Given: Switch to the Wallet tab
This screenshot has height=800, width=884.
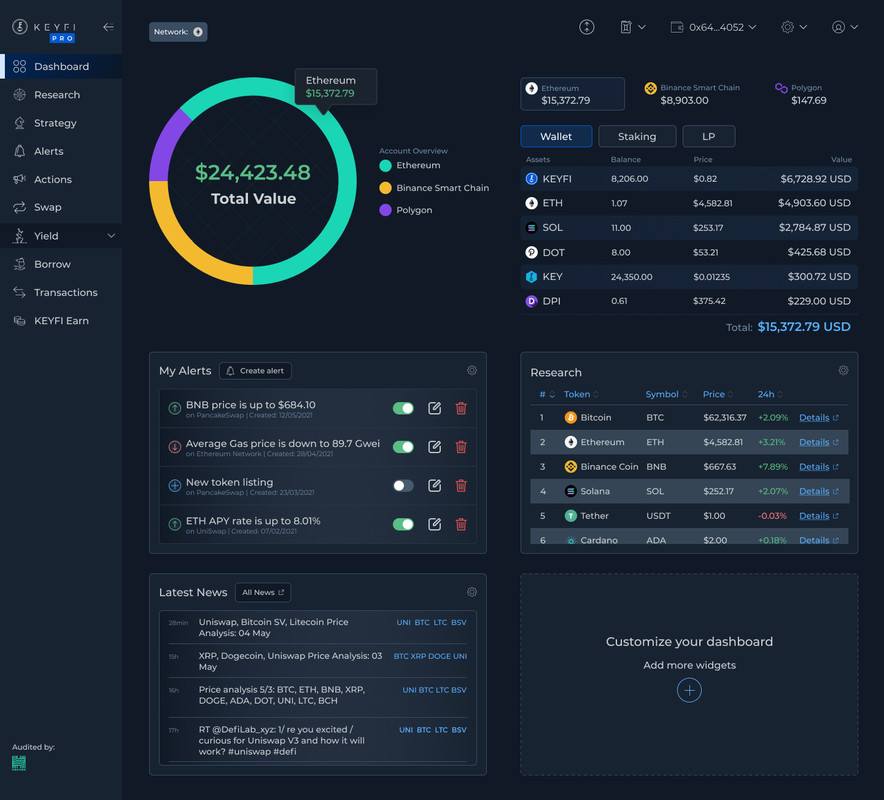Looking at the screenshot, I should [556, 136].
